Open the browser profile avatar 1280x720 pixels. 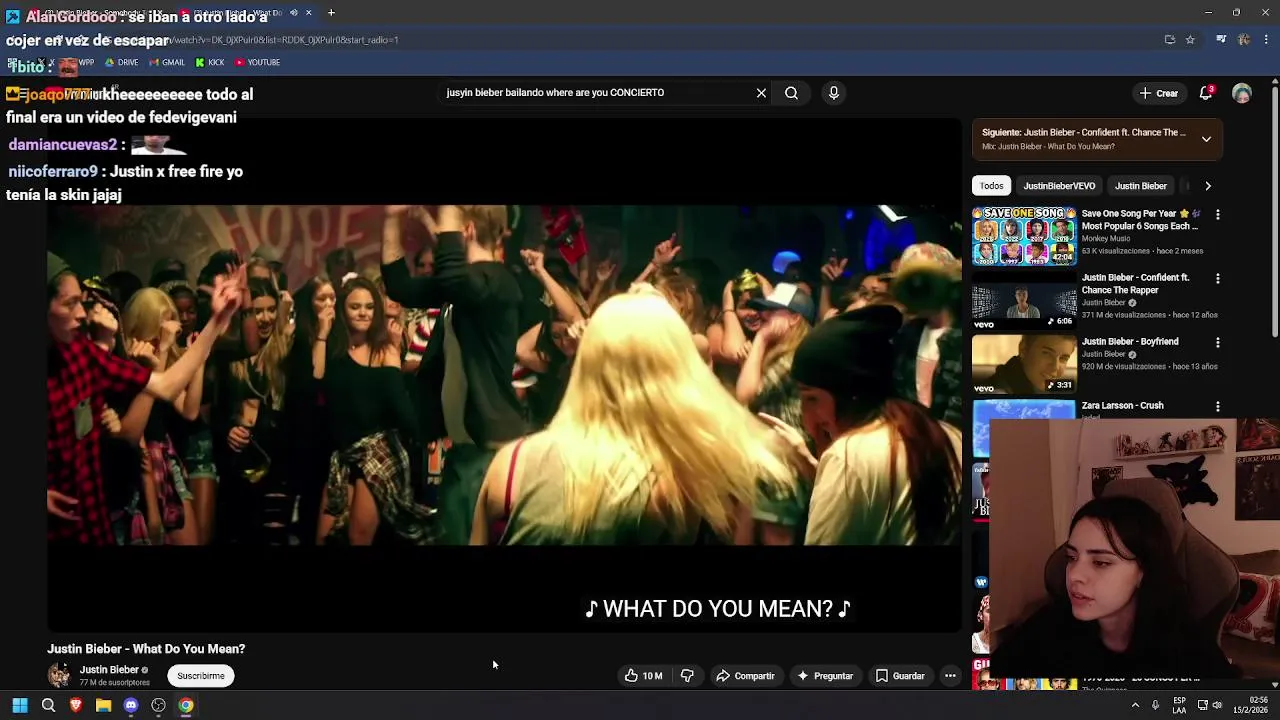tap(1243, 40)
